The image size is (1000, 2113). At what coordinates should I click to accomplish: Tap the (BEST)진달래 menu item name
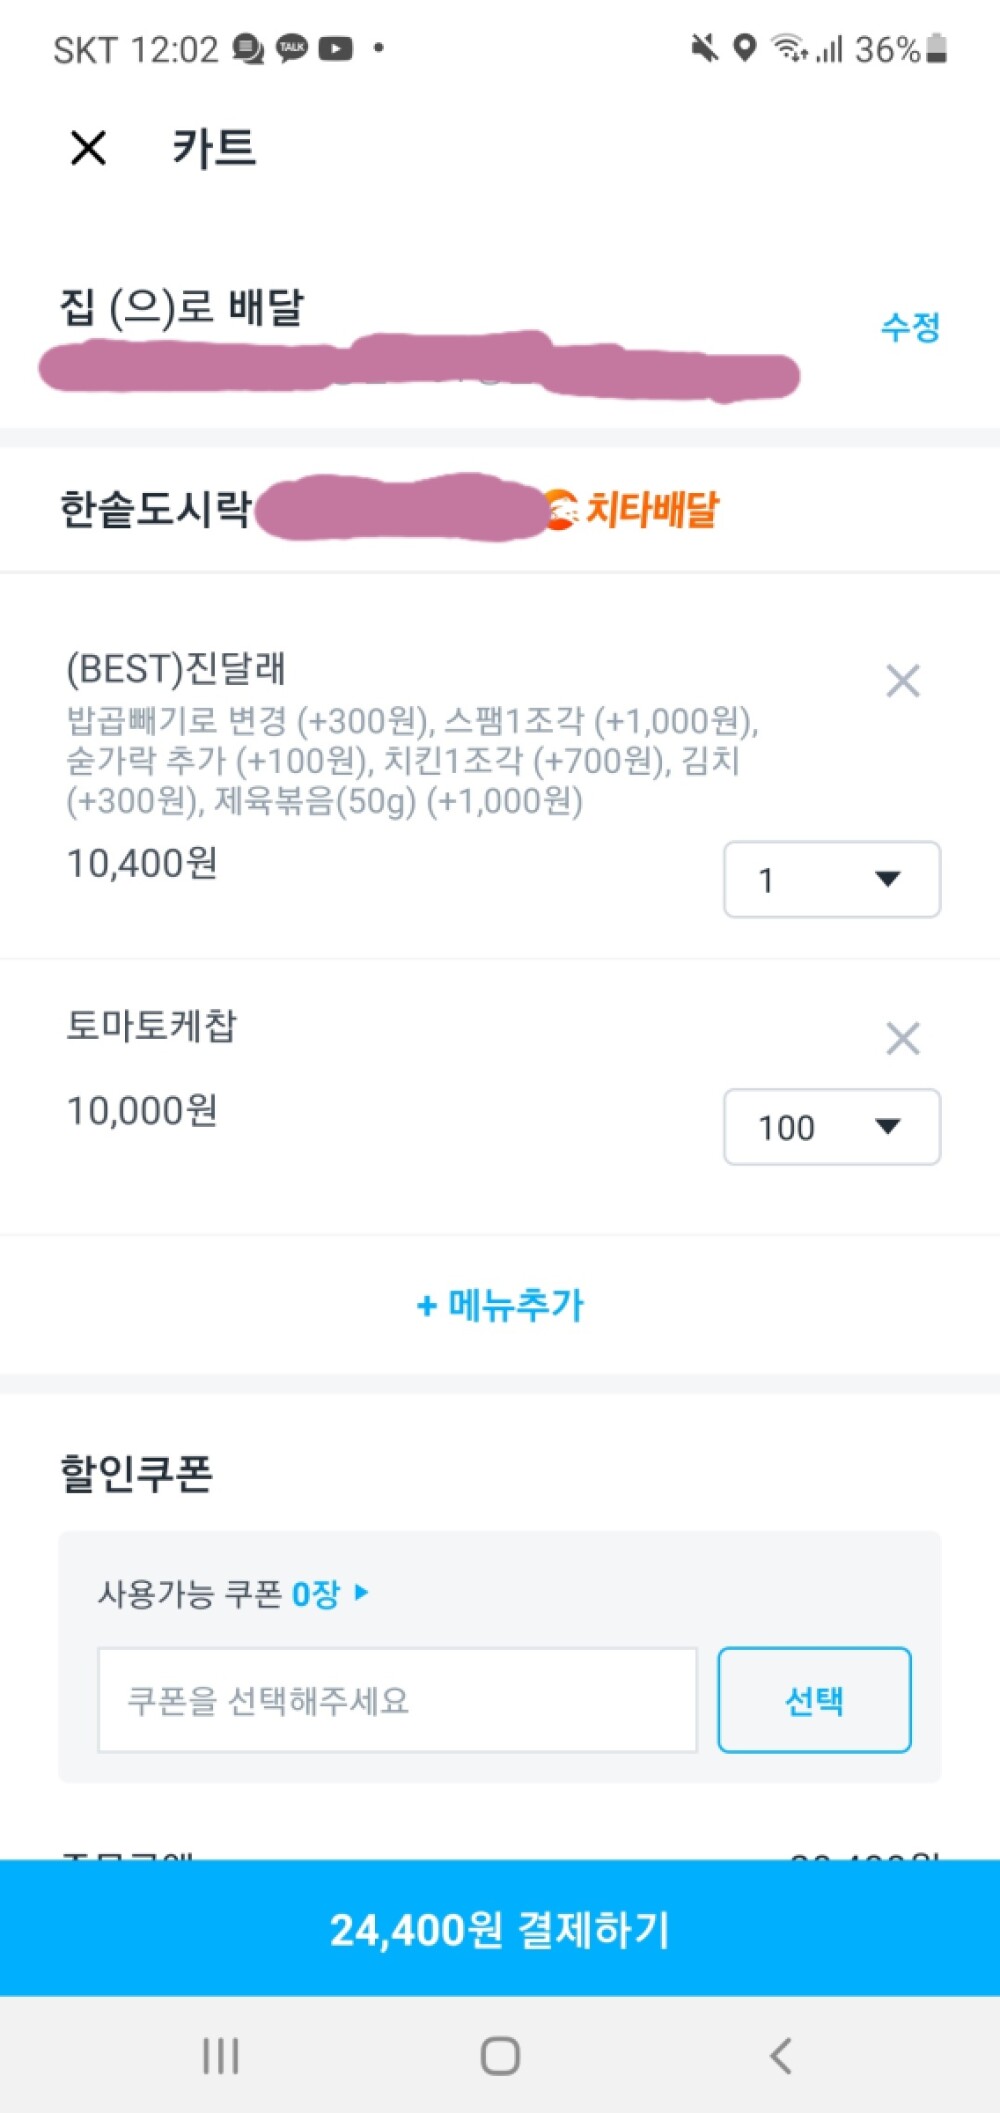point(176,669)
